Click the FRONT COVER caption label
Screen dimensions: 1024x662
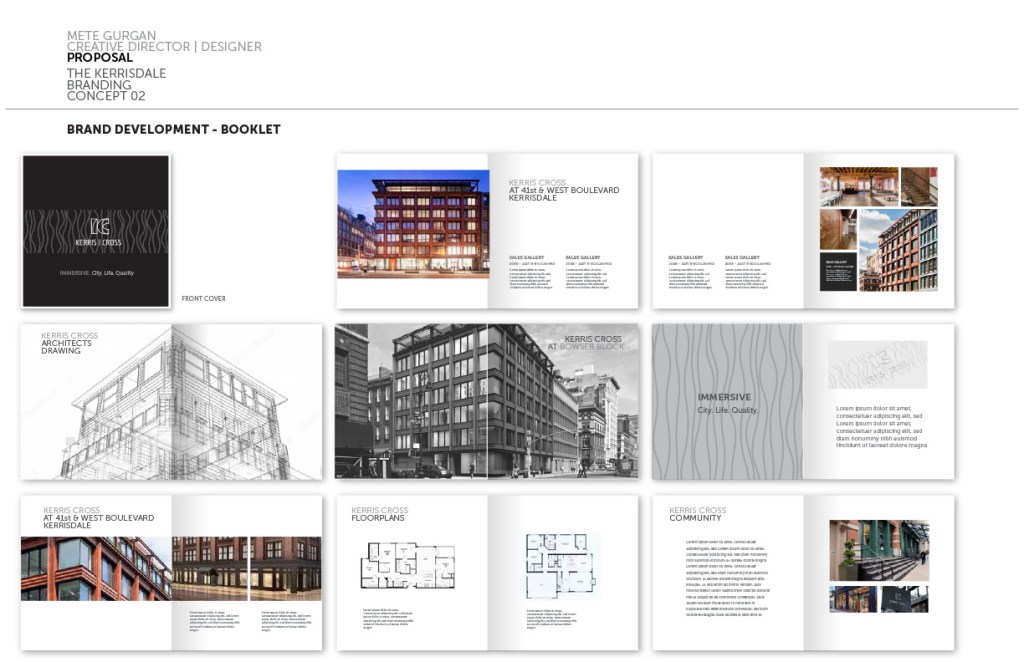pos(203,298)
